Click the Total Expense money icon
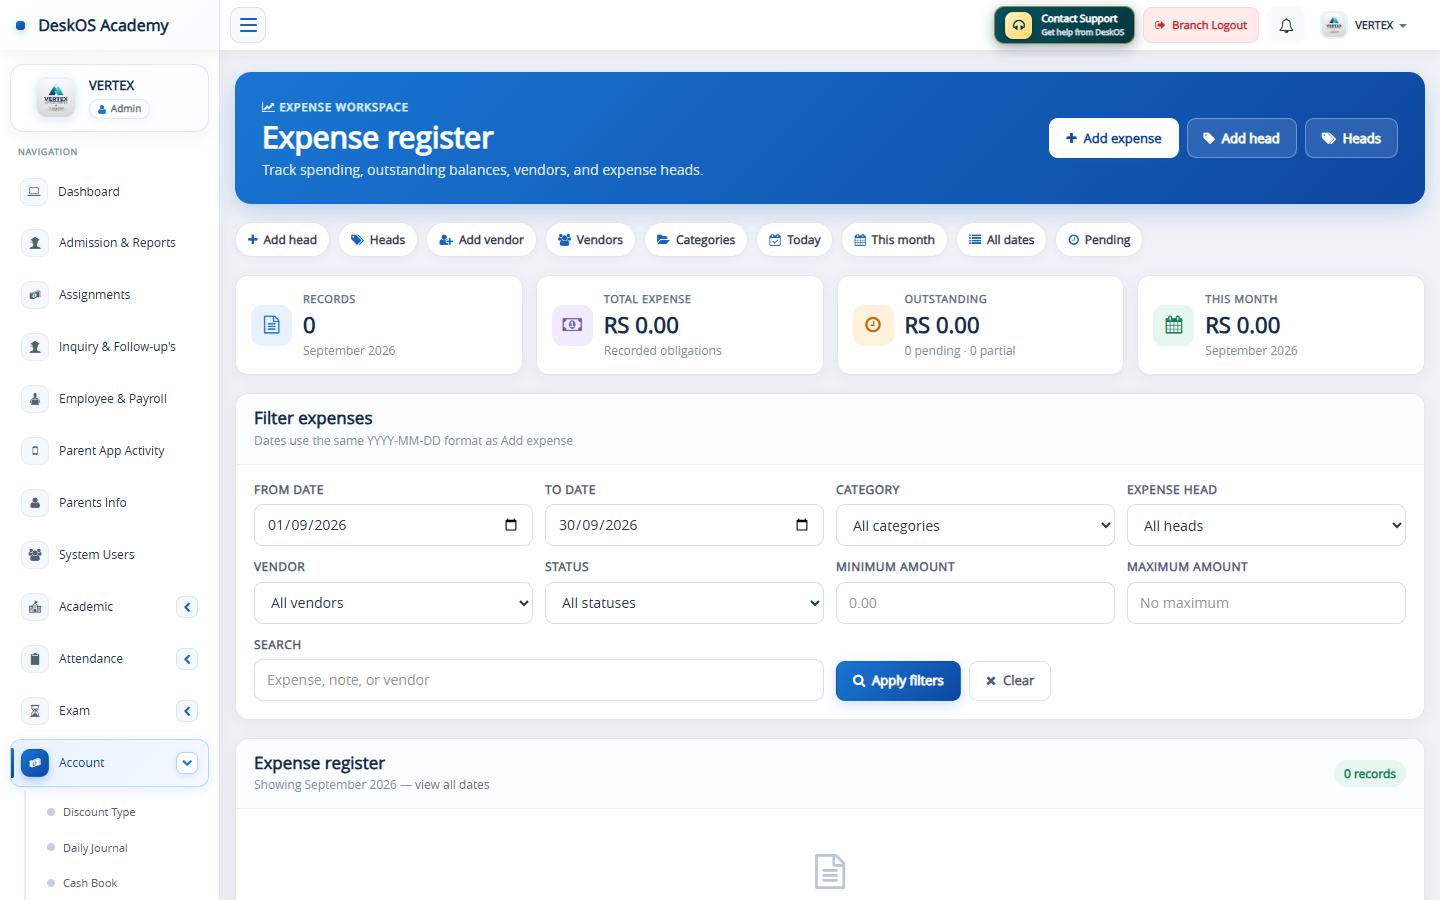 pyautogui.click(x=572, y=325)
